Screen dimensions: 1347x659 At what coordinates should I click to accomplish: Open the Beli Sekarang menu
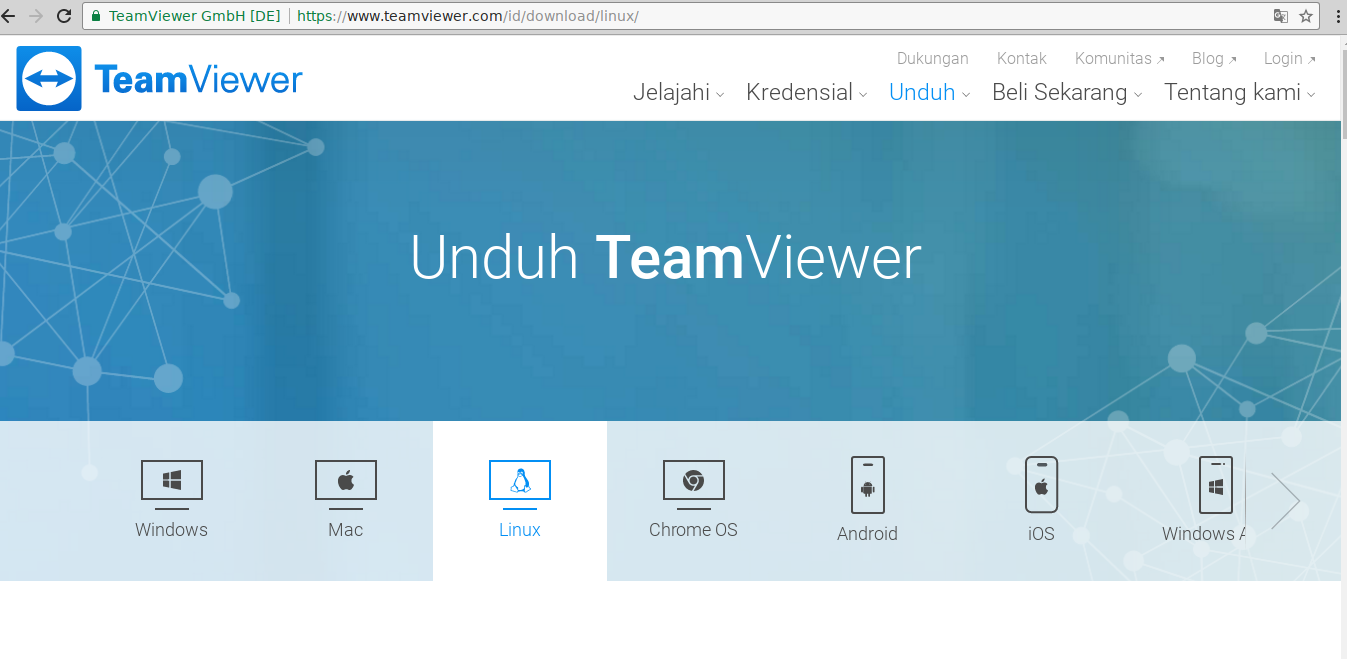pos(1060,92)
